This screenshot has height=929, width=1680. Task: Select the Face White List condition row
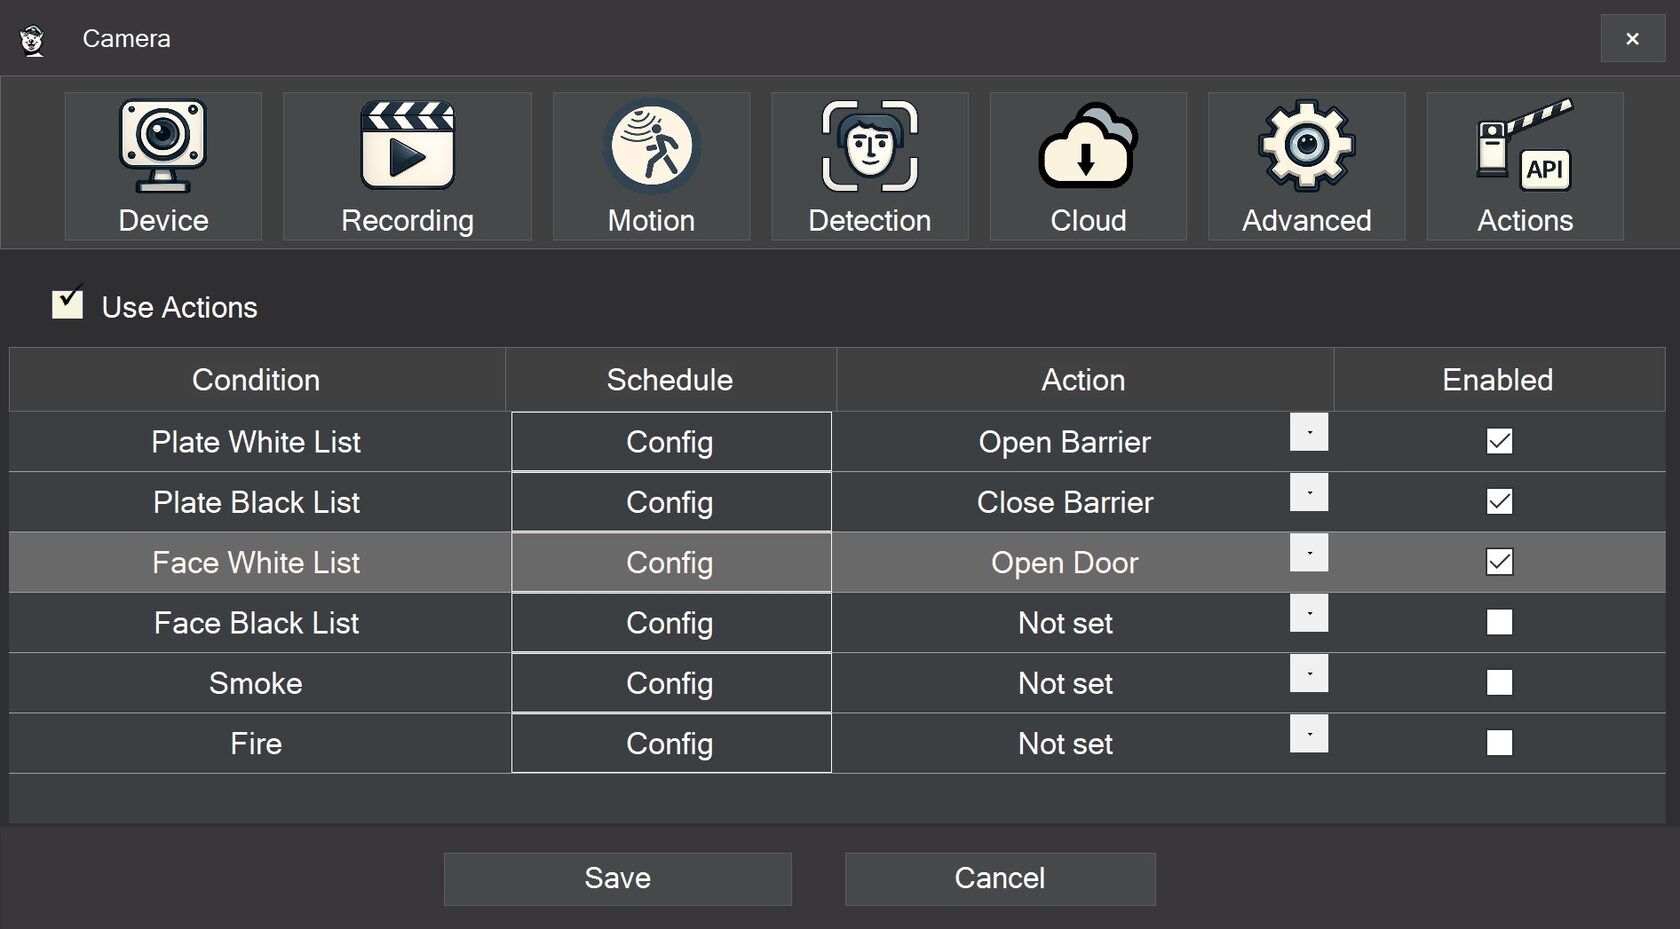[256, 563]
